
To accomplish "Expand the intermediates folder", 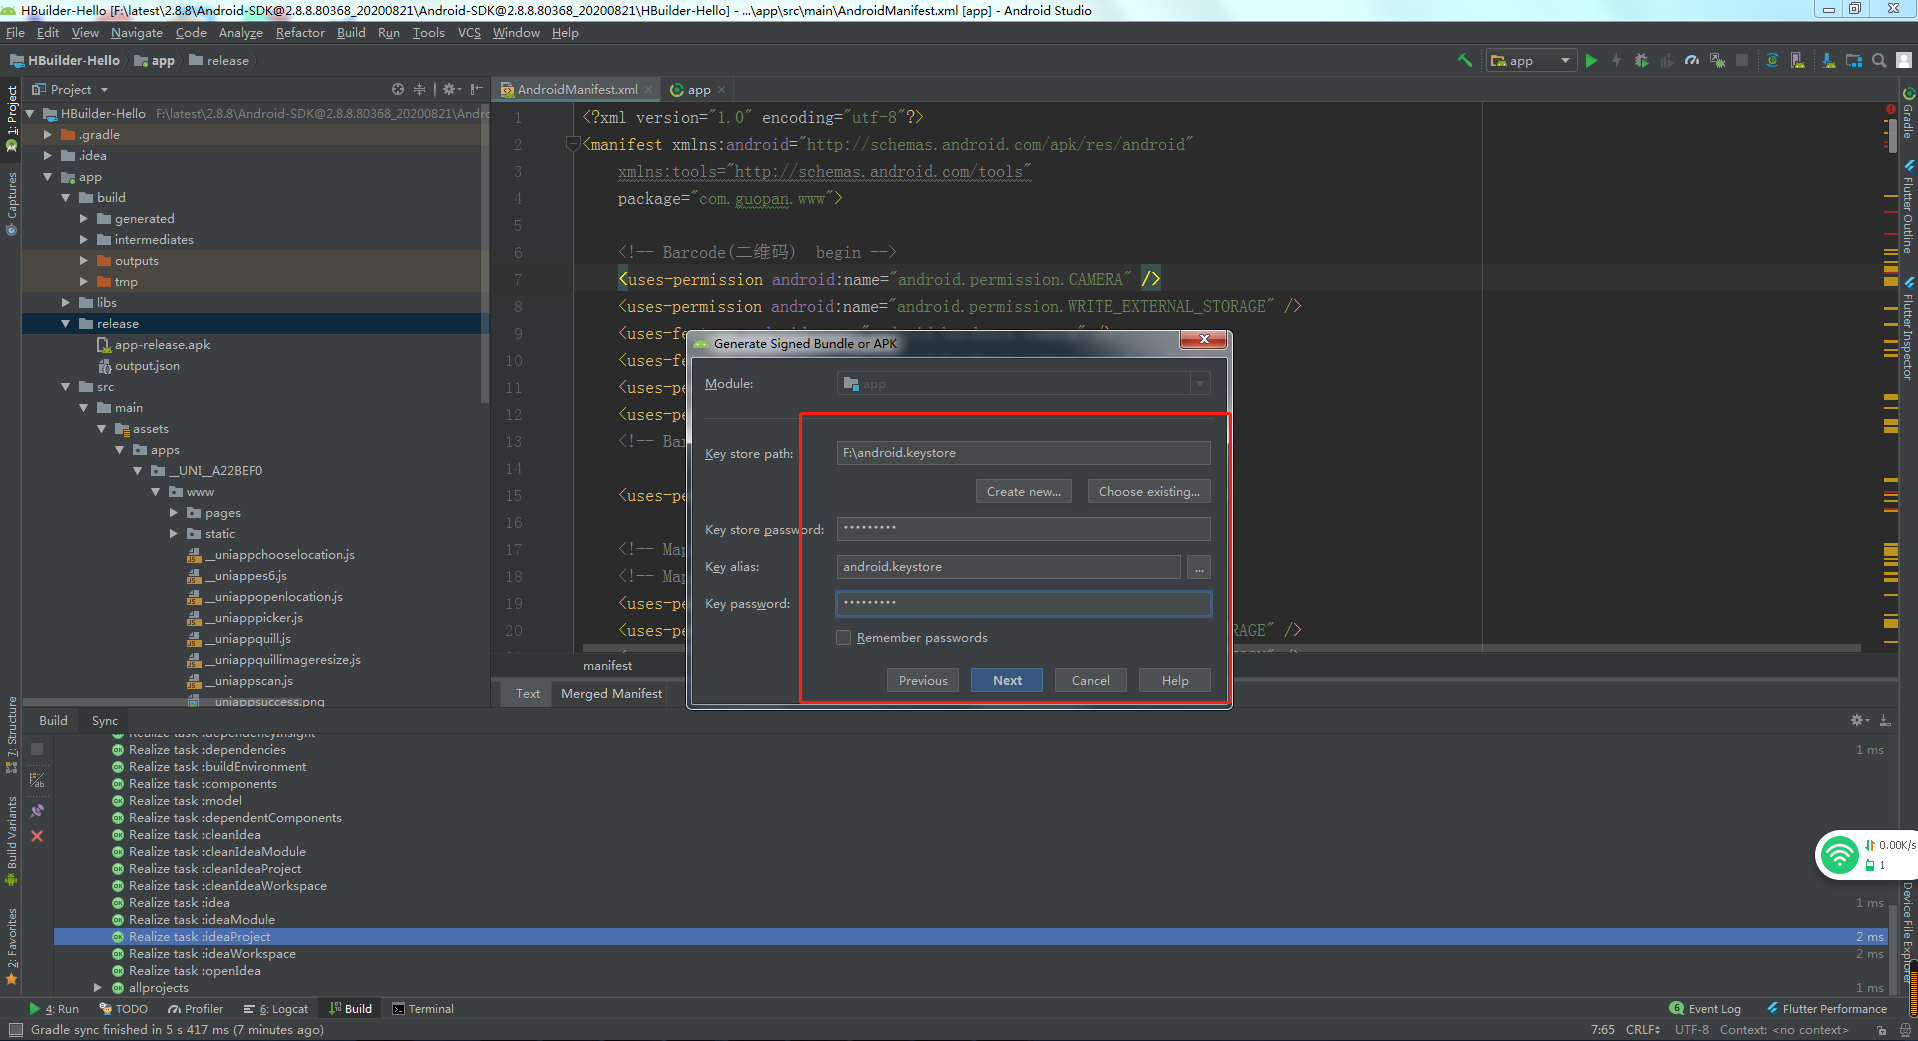I will click(84, 240).
